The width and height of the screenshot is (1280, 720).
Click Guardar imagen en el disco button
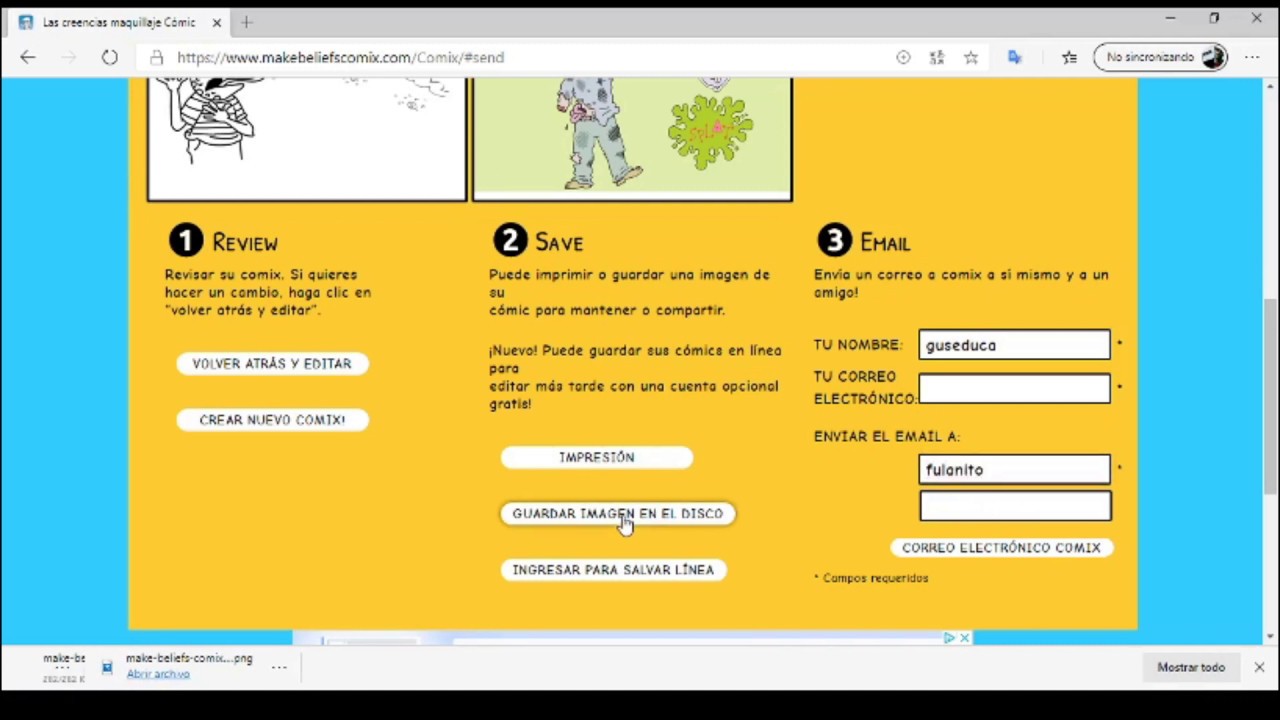[618, 514]
